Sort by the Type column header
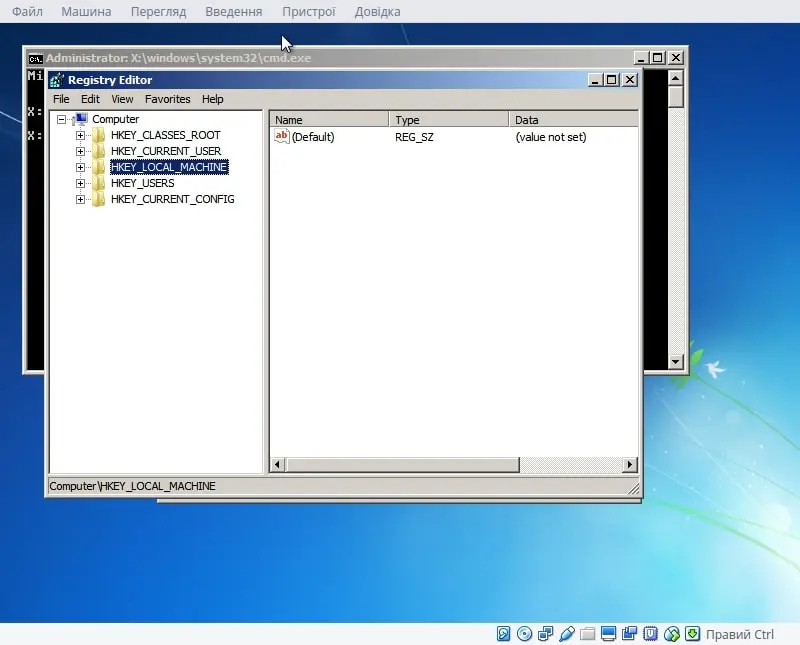This screenshot has width=800, height=645. [449, 120]
